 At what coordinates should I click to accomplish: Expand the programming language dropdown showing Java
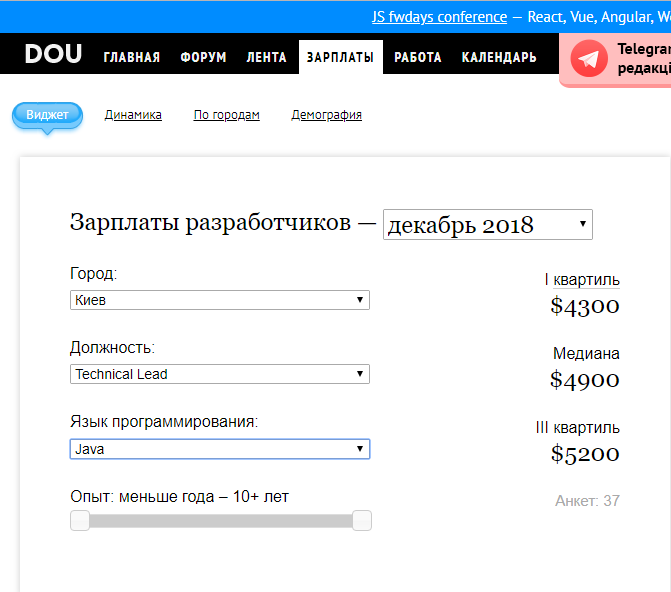tap(220, 449)
